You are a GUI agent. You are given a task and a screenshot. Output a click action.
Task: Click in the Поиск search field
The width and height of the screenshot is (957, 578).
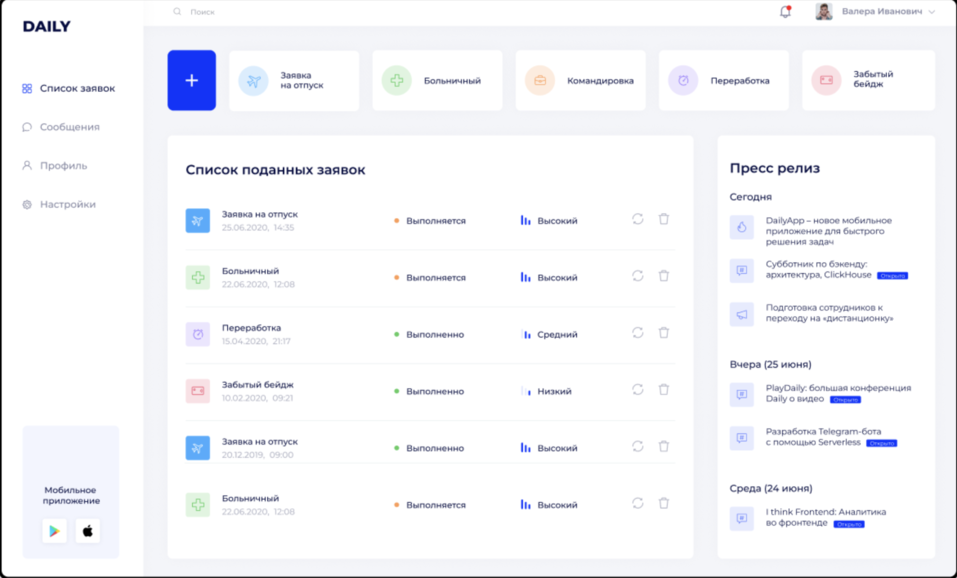300,12
